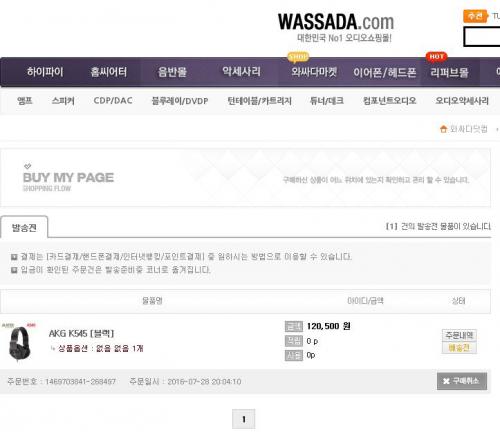The height and width of the screenshot is (432, 500).
Task: Go to the CDP/DAC subcategory
Action: point(113,101)
